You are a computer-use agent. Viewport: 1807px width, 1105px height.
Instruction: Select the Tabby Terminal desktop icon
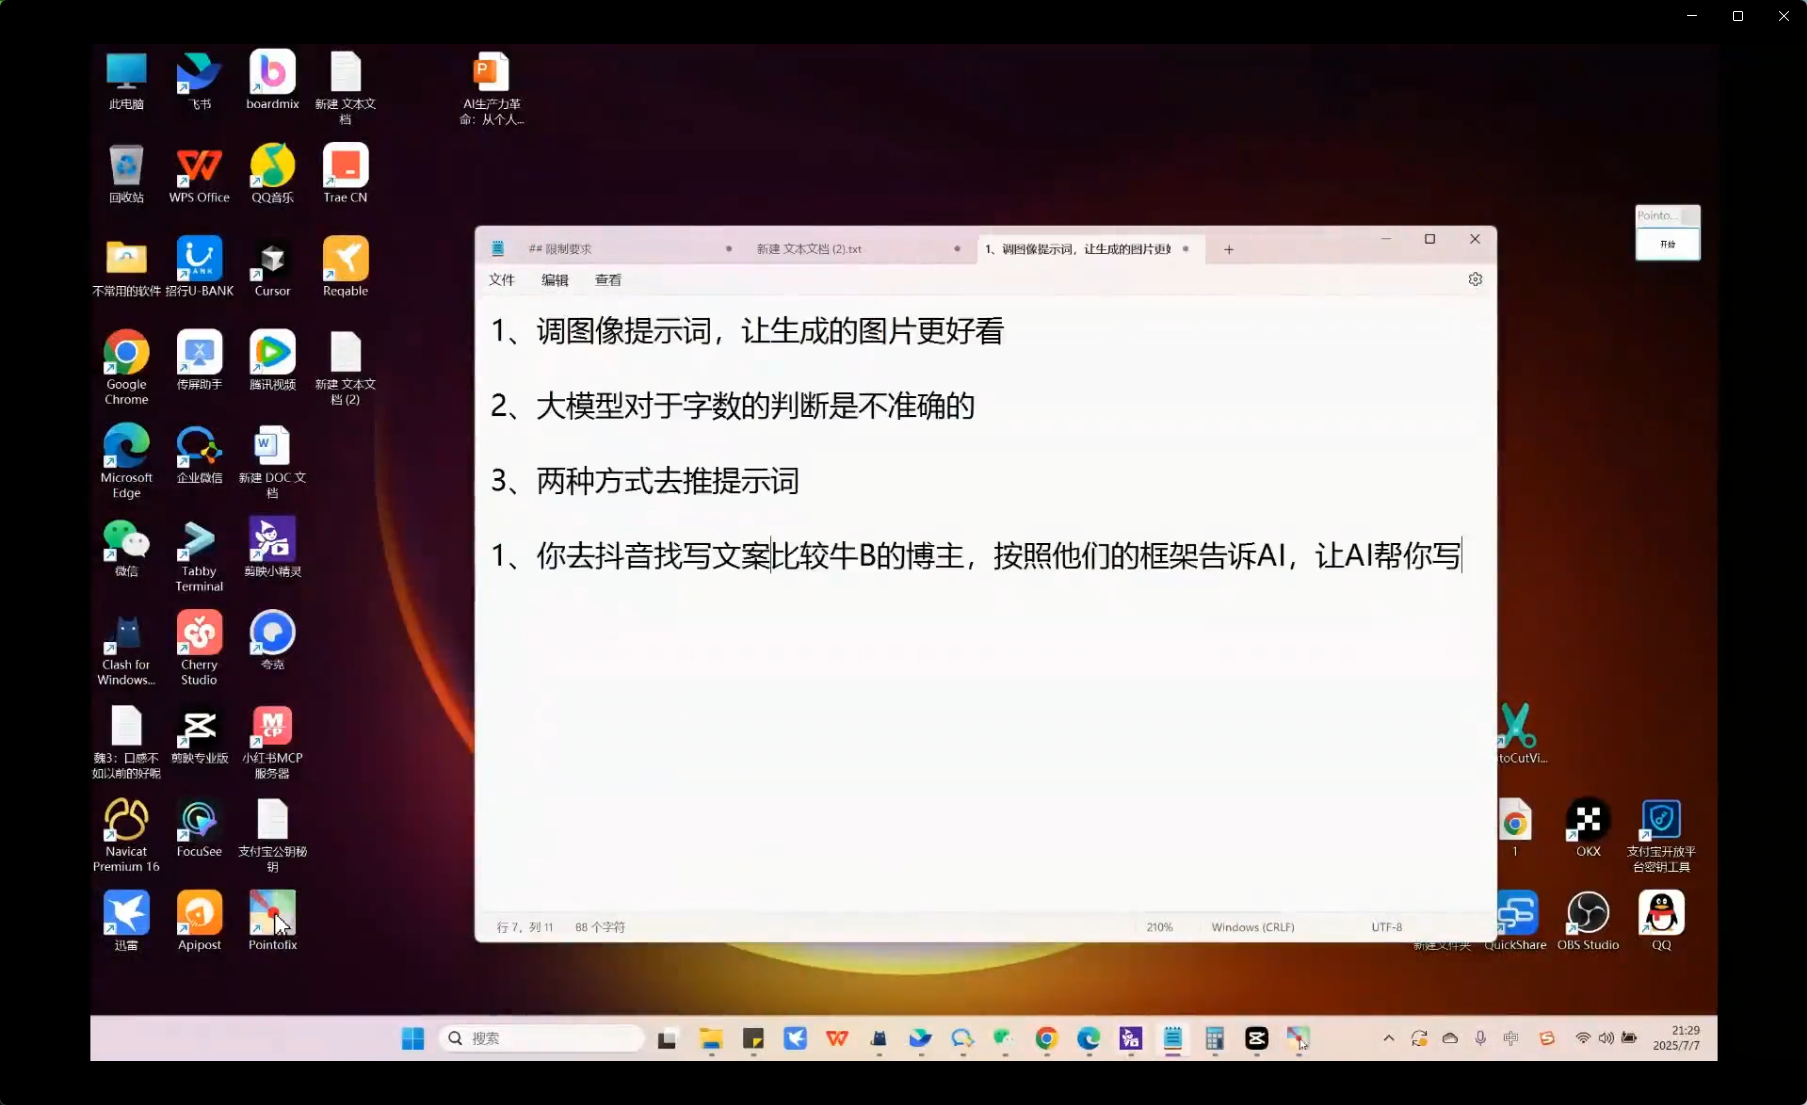click(x=199, y=554)
